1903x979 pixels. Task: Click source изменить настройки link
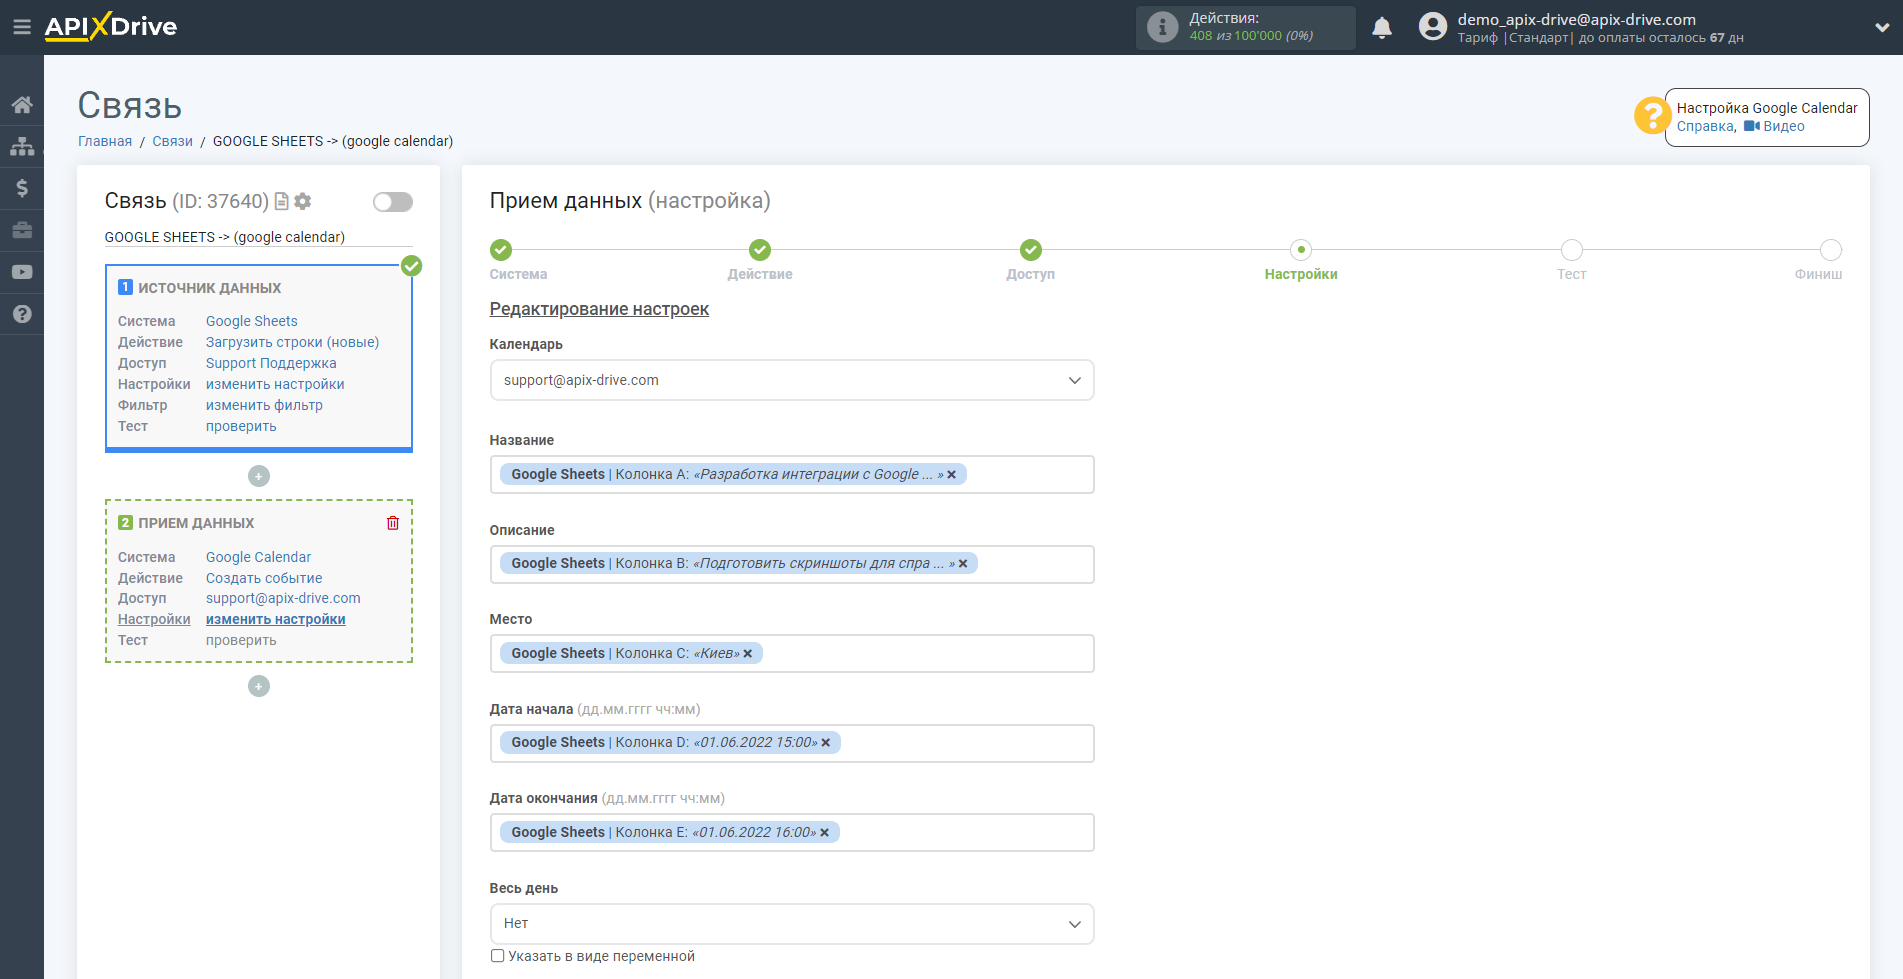(x=275, y=384)
